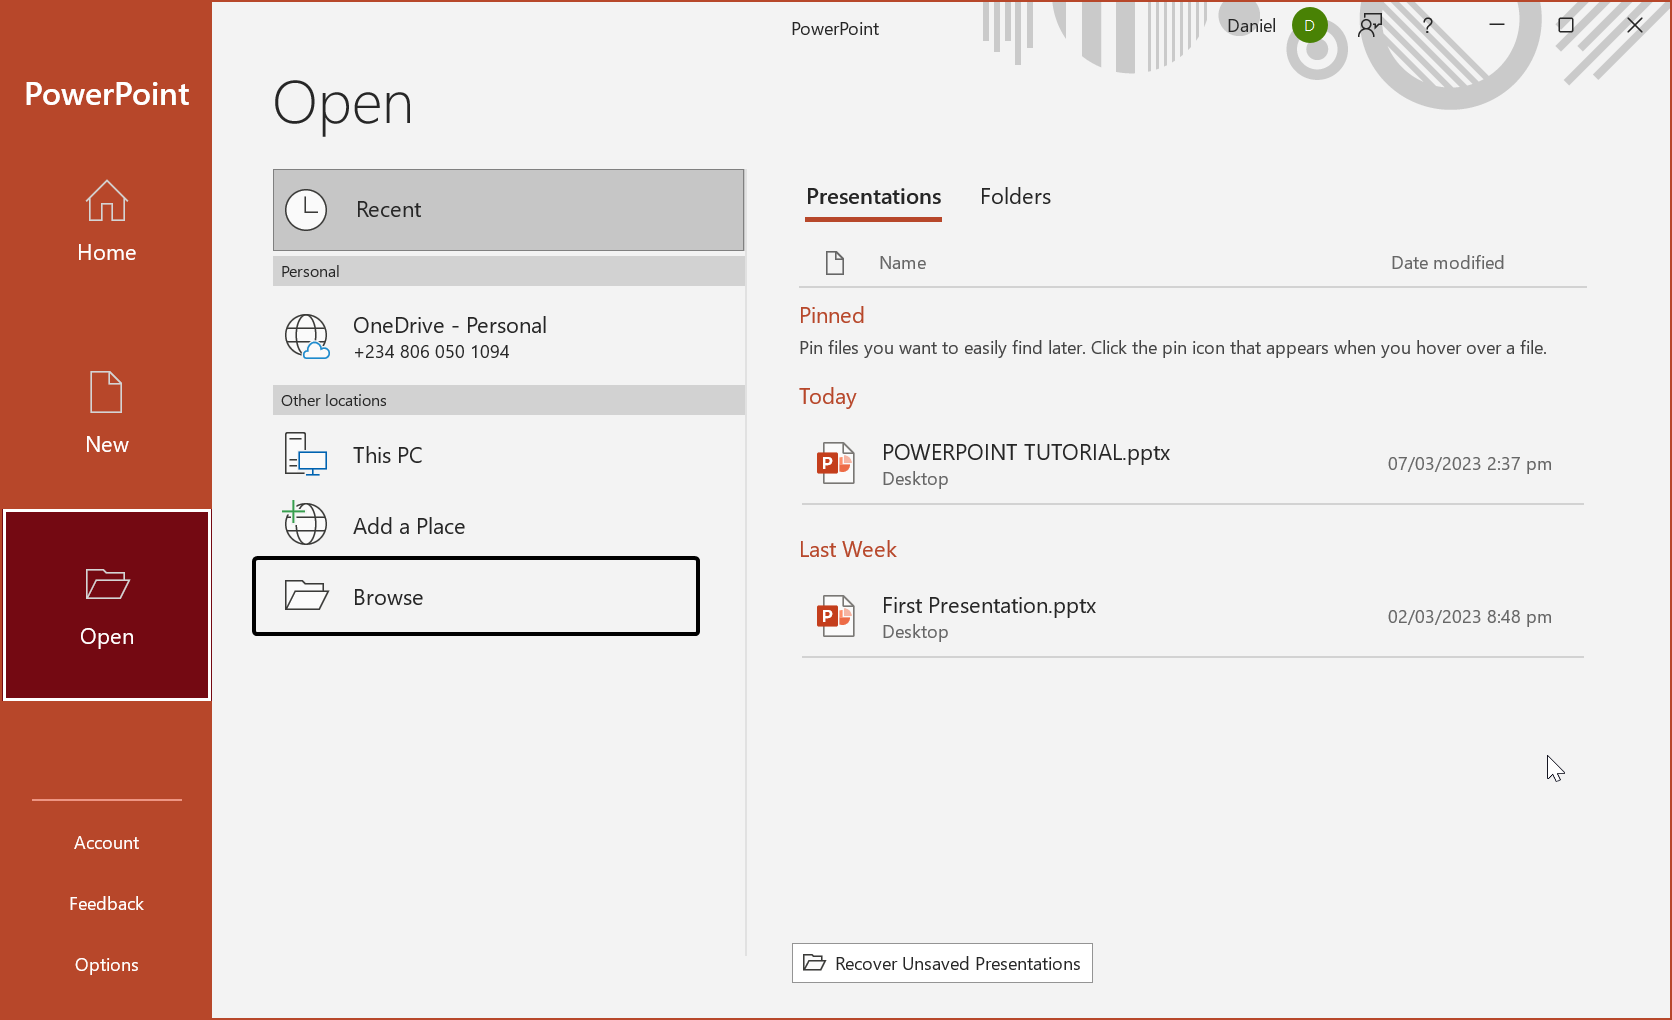
Task: Click the Open folder icon in sidebar
Action: tap(106, 584)
